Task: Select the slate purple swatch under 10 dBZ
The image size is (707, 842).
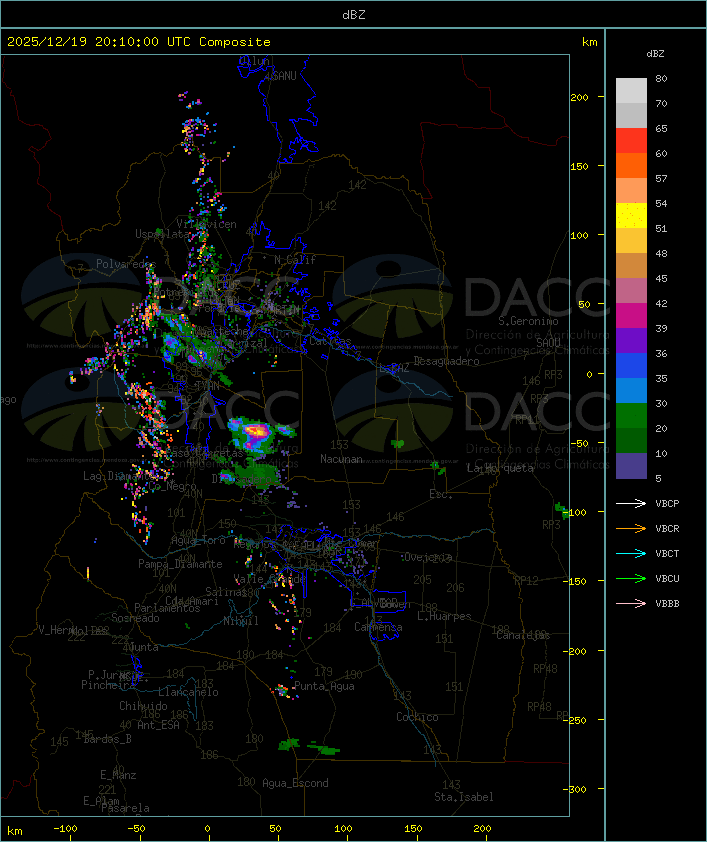Action: 631,466
